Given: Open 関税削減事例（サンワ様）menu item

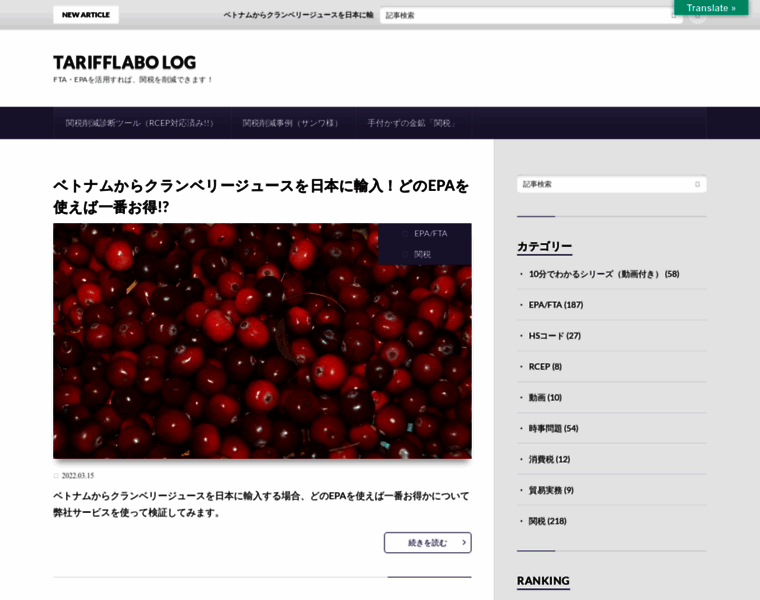Looking at the screenshot, I should tap(291, 123).
